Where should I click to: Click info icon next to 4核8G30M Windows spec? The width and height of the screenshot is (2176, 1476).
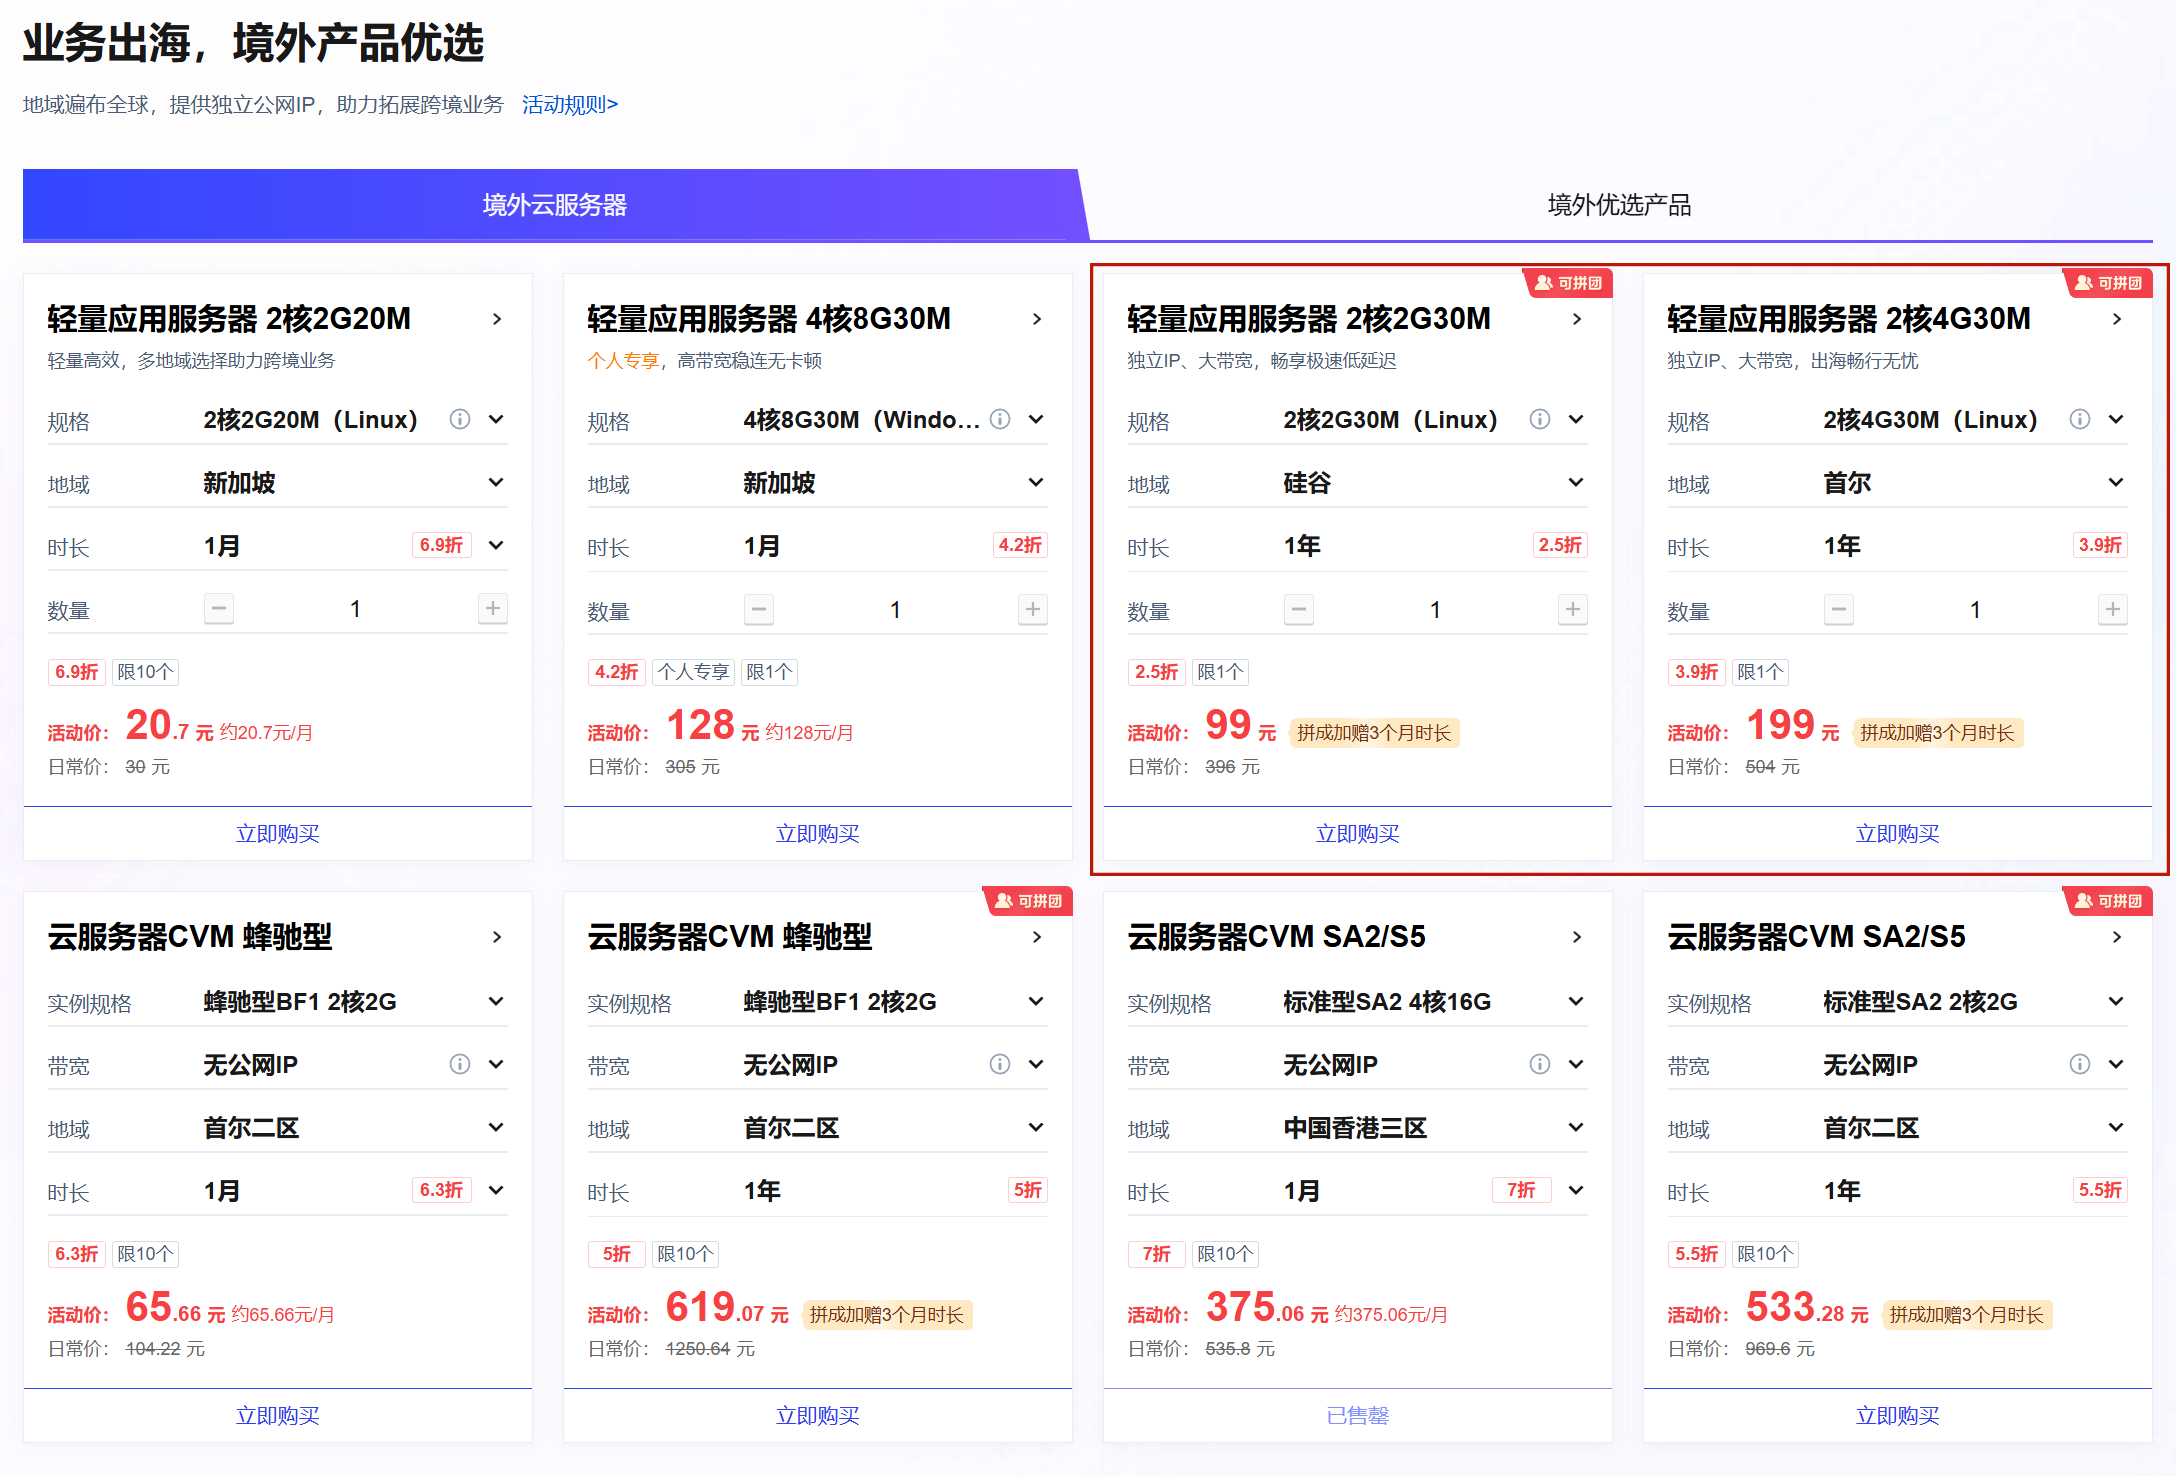click(x=999, y=419)
